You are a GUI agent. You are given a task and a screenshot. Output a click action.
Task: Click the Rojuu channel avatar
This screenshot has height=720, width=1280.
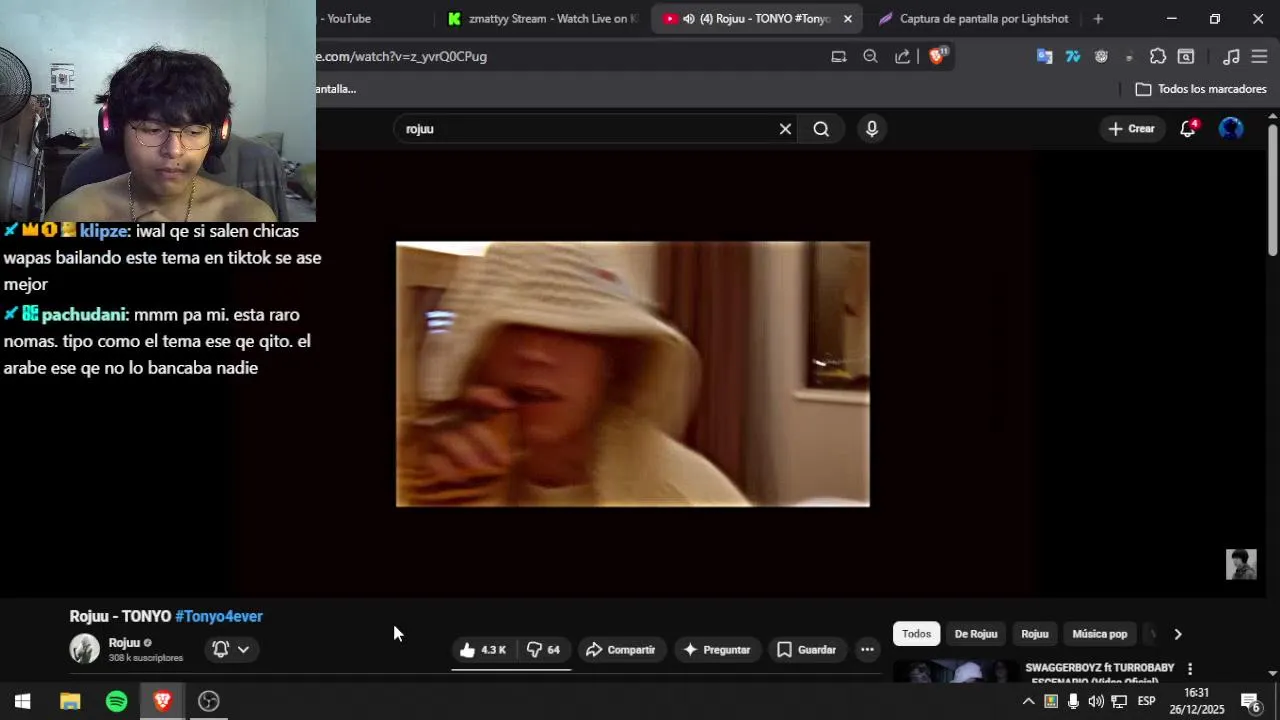[85, 649]
